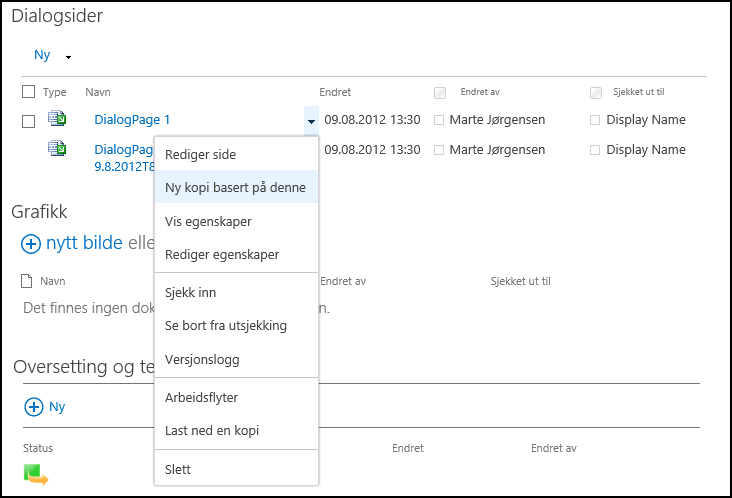Choose Vis egenskaper menu entry

[236, 221]
